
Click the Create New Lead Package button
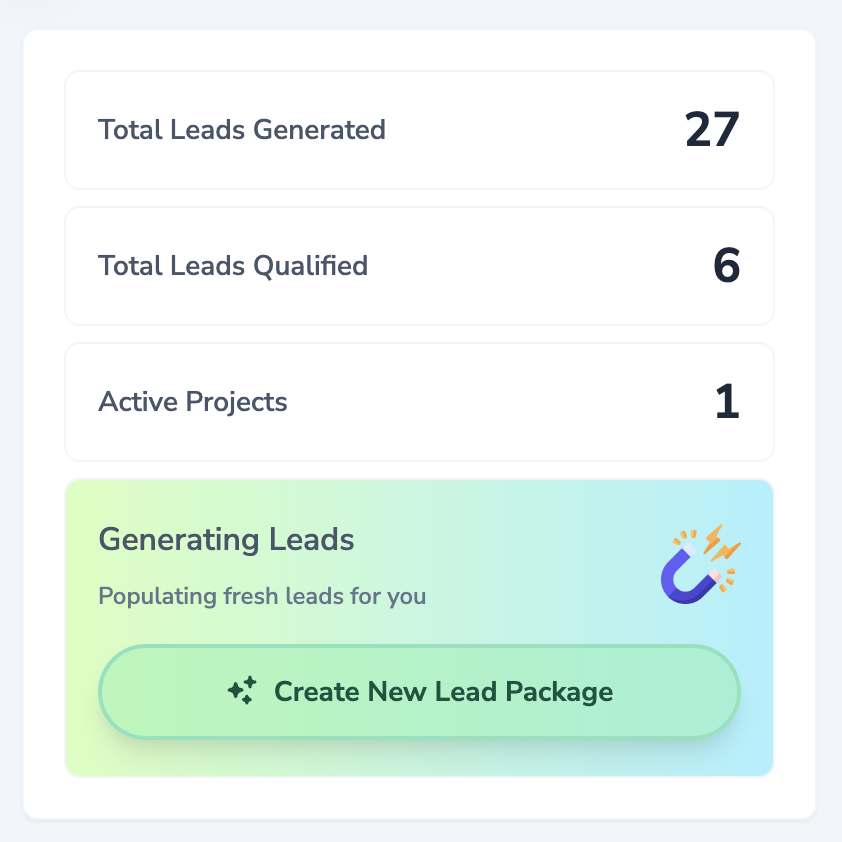419,692
